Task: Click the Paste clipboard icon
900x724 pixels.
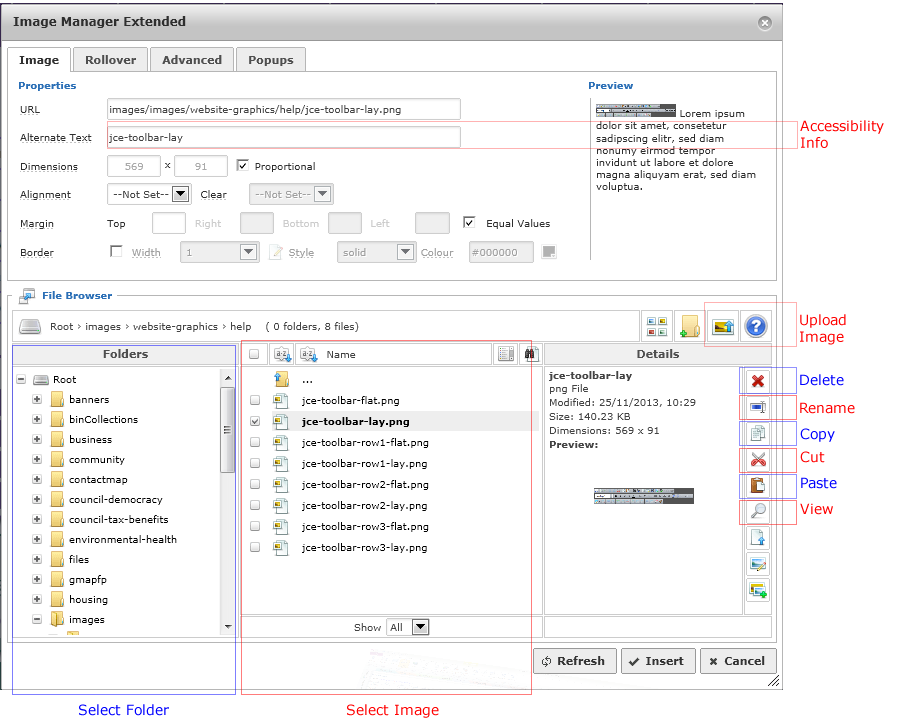Action: coord(758,486)
